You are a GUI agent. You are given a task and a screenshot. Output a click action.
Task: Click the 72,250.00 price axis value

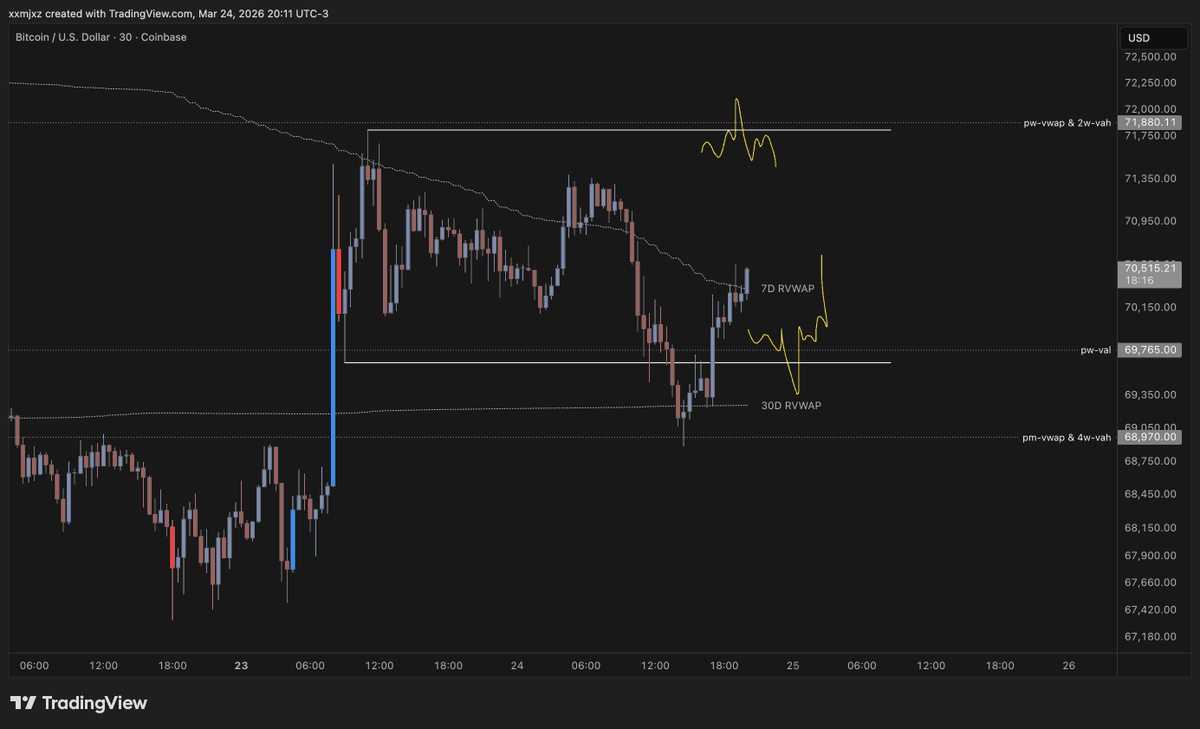[1150, 83]
